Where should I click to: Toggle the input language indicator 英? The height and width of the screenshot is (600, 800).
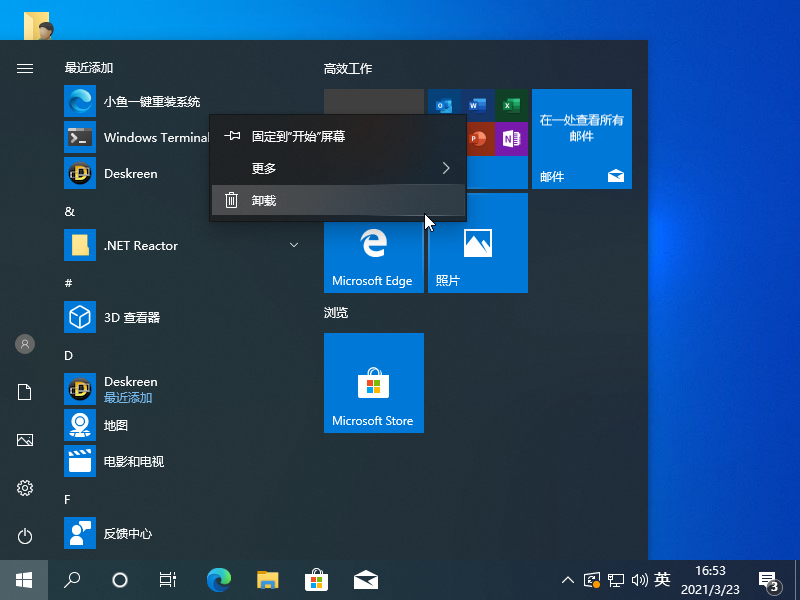point(662,579)
